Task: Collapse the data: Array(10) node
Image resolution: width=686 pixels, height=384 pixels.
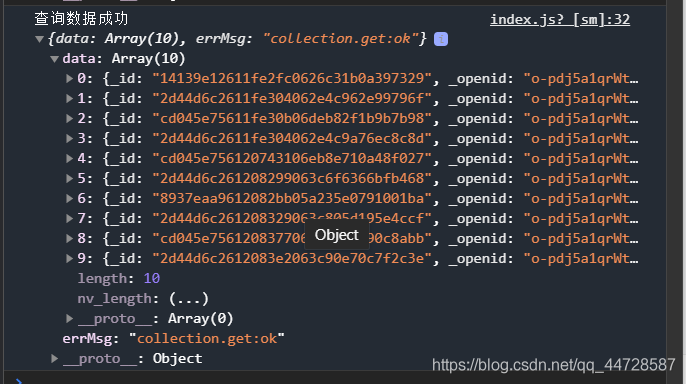Action: pos(55,59)
